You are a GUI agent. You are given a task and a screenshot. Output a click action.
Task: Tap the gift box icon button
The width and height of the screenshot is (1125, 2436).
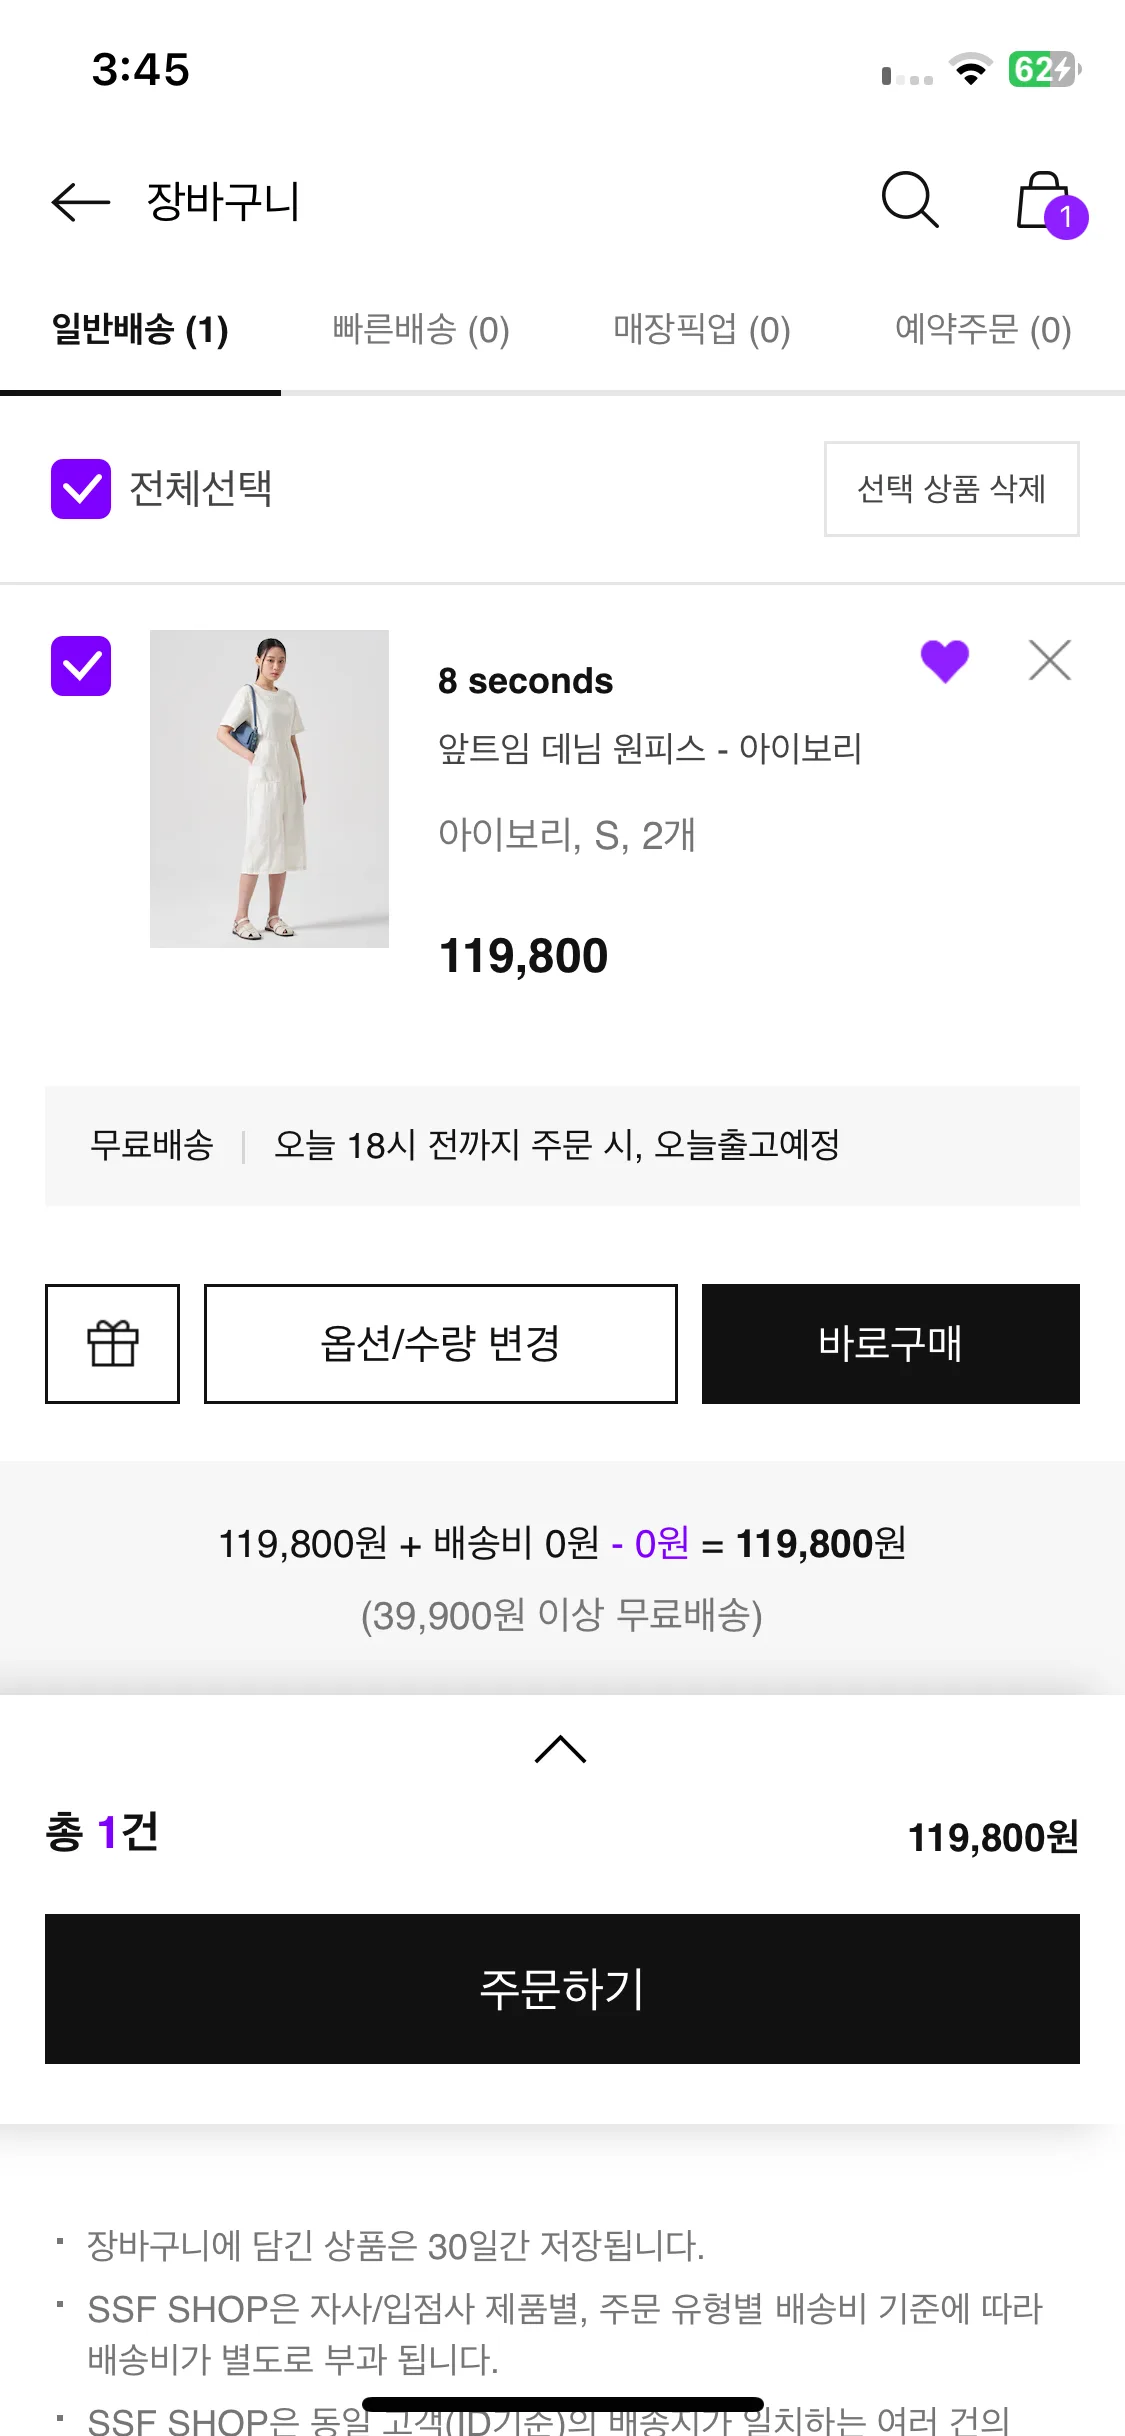click(x=112, y=1343)
